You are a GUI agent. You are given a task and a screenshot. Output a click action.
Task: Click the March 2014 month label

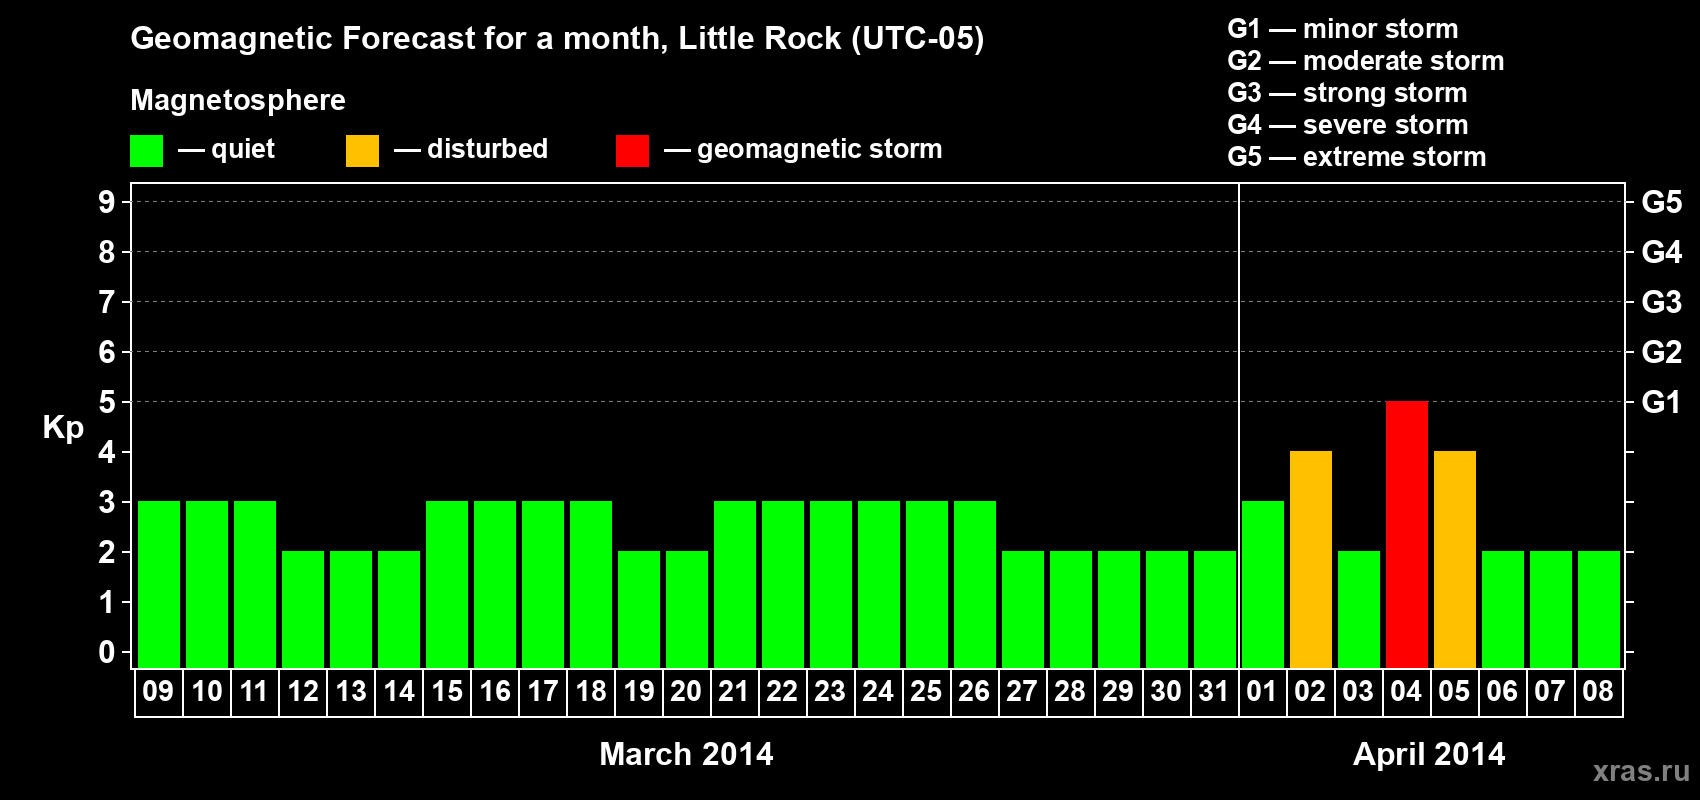686,754
